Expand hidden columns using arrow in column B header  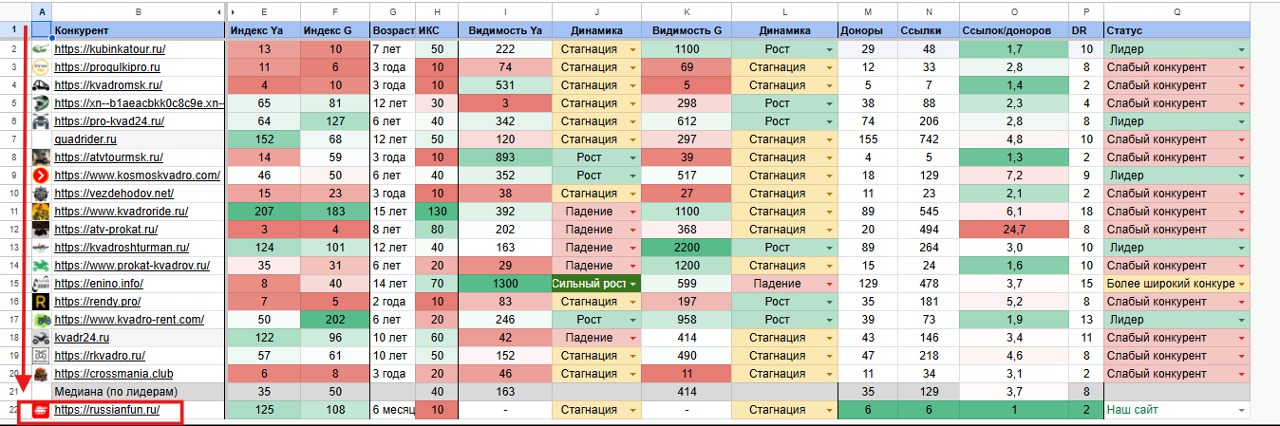[x=219, y=11]
